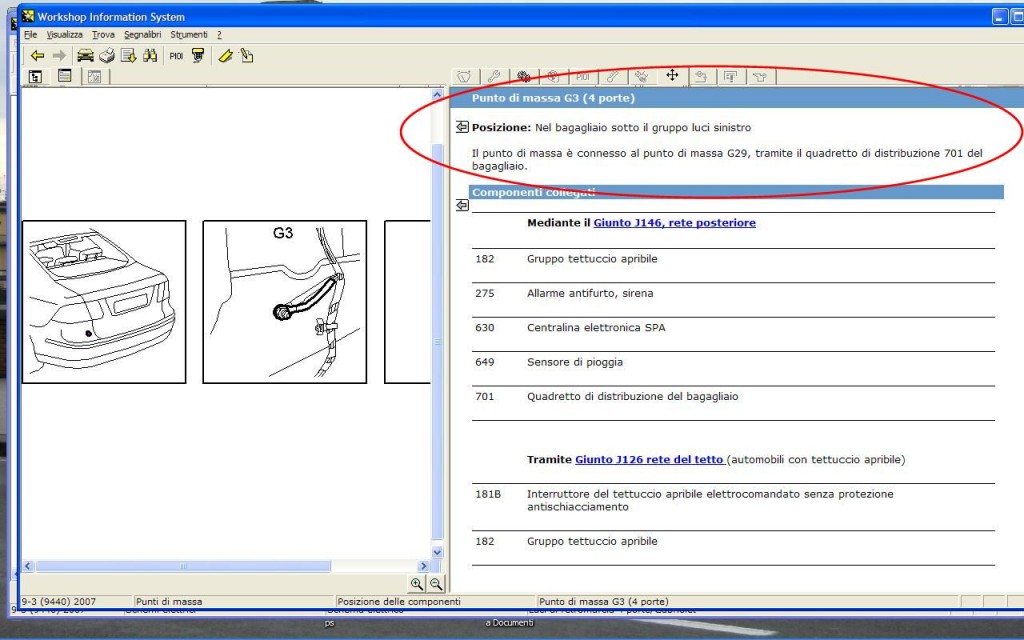Zoom in on the illustration
Screen dimensions: 1024x640
click(416, 584)
